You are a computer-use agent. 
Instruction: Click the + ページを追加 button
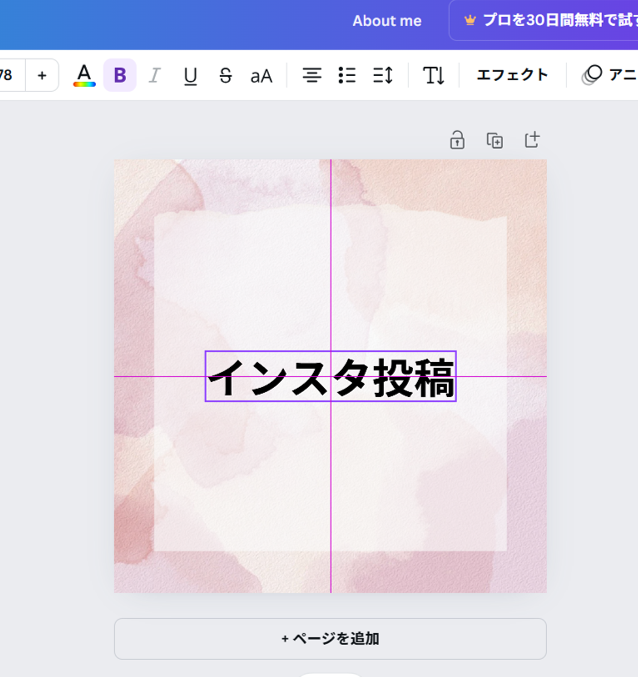(x=330, y=639)
